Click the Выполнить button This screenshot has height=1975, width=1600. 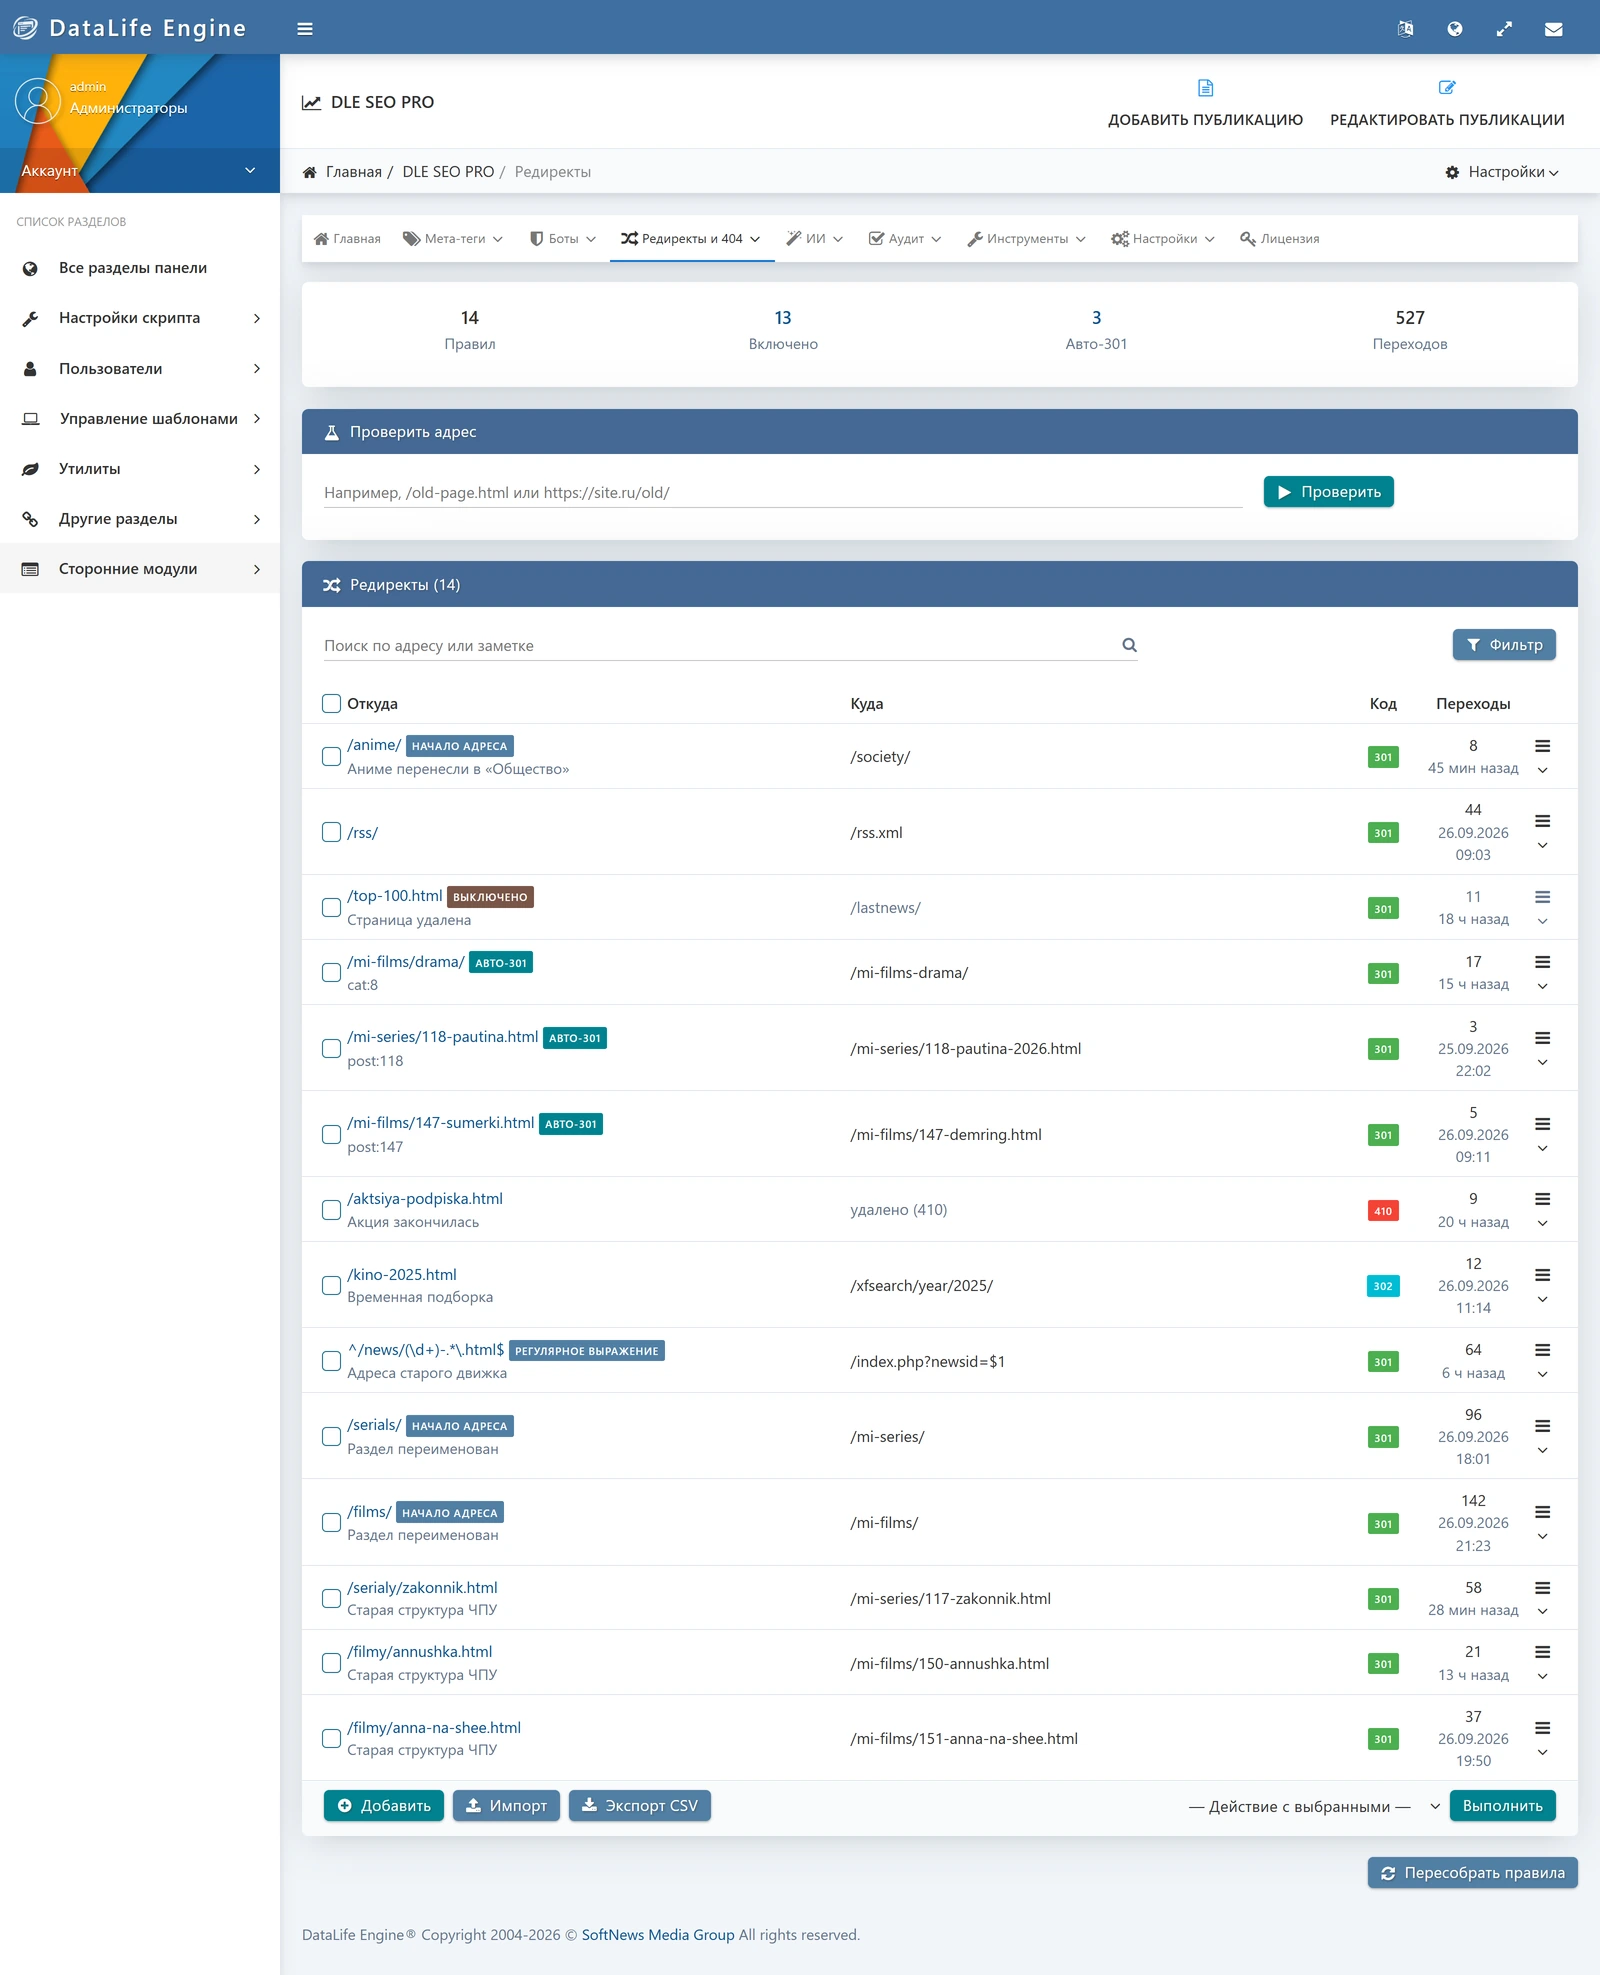1502,1806
